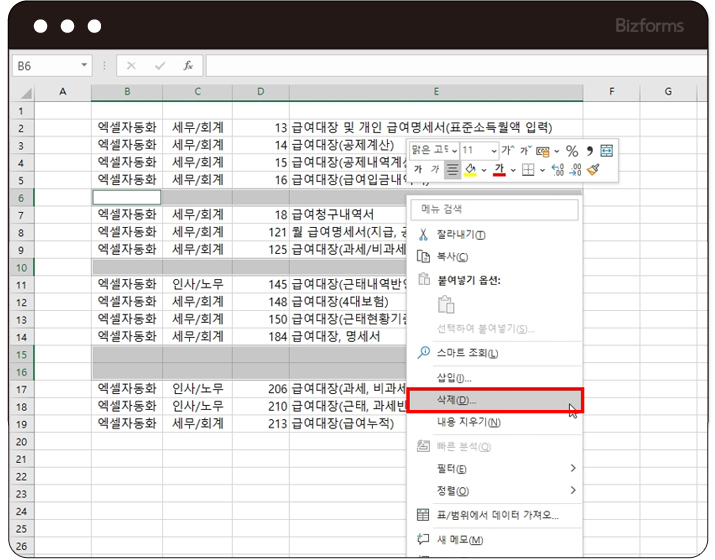Expand the 필터 (Filter) submenu
The height and width of the screenshot is (560, 715).
point(573,468)
